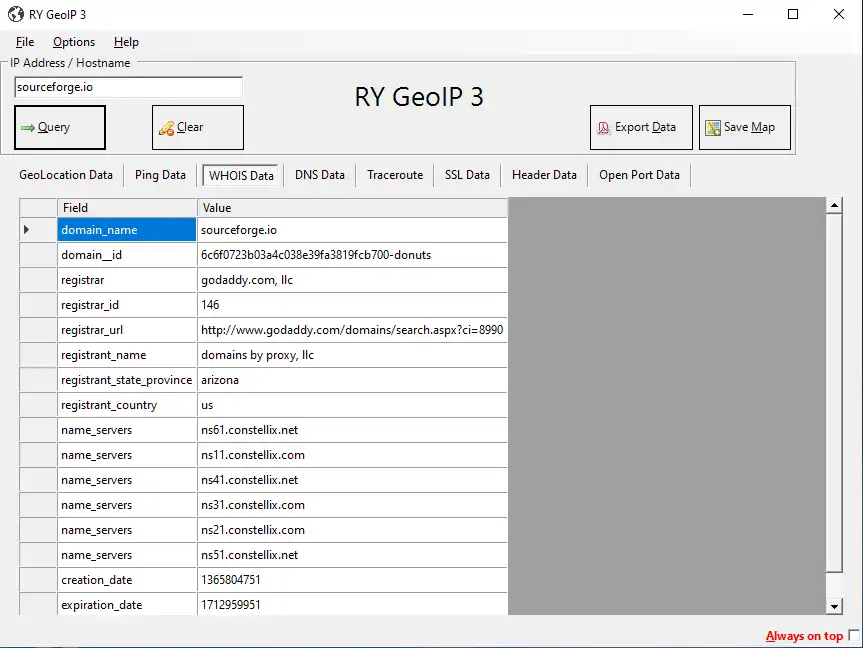Screen dimensions: 863x648
Task: Click the vertical scrollbar thumb
Action: pos(834,393)
